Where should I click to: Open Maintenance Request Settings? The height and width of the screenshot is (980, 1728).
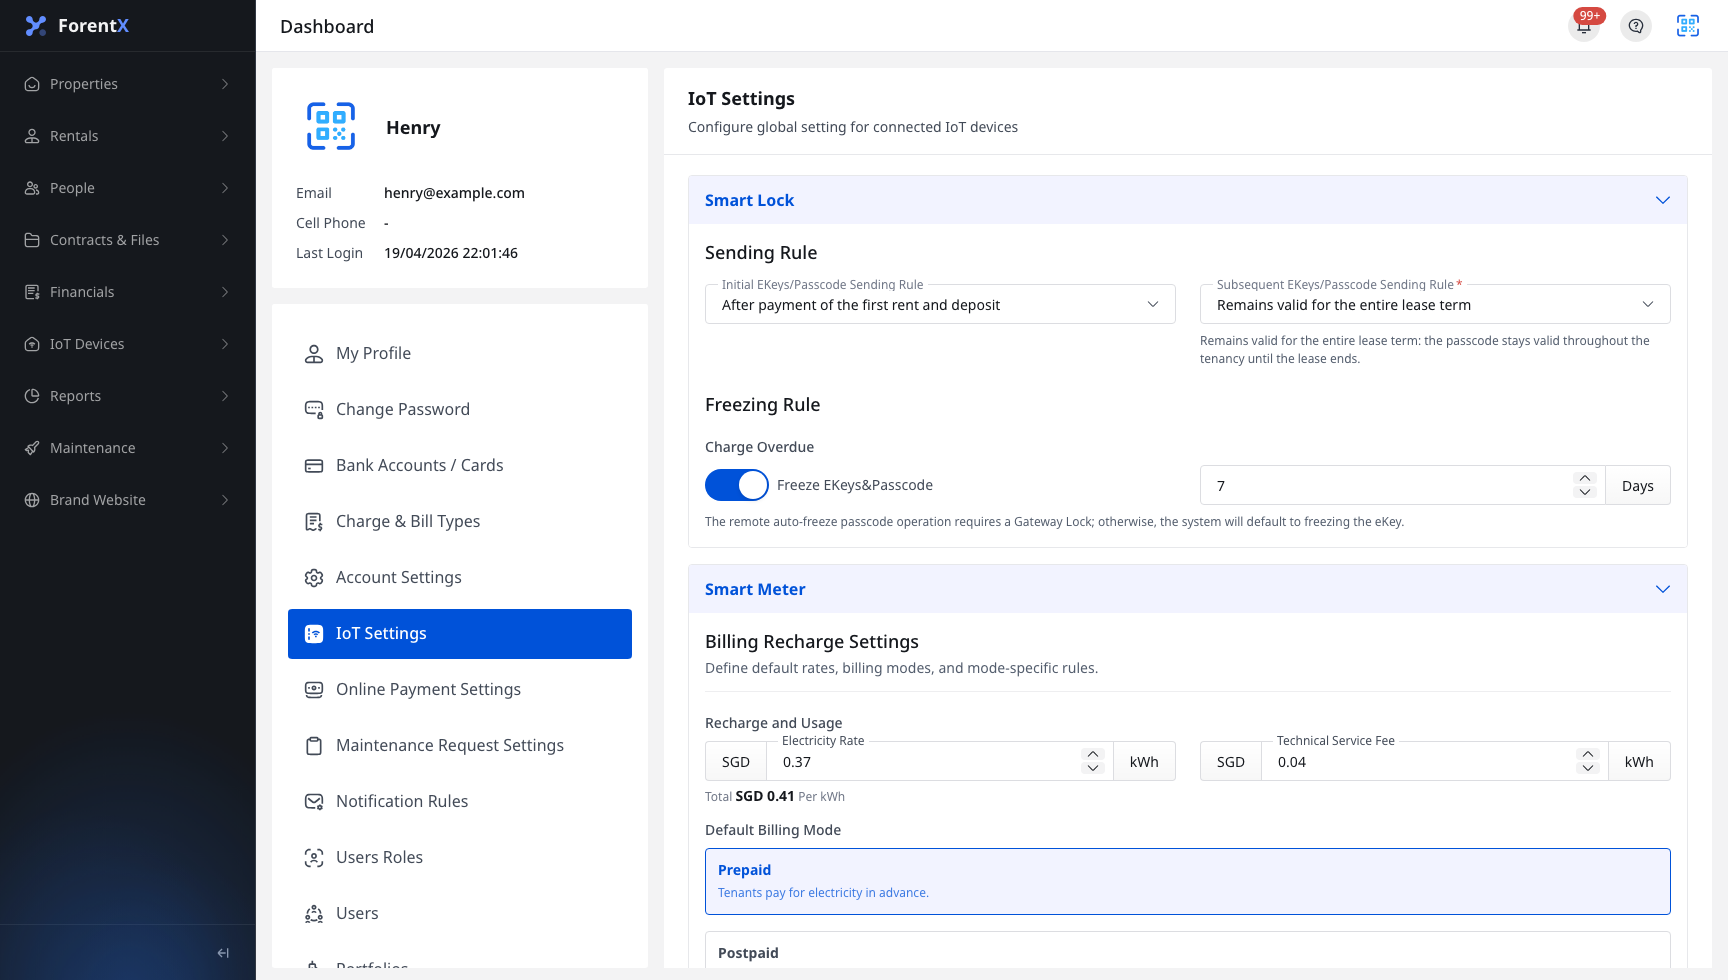pyautogui.click(x=460, y=746)
